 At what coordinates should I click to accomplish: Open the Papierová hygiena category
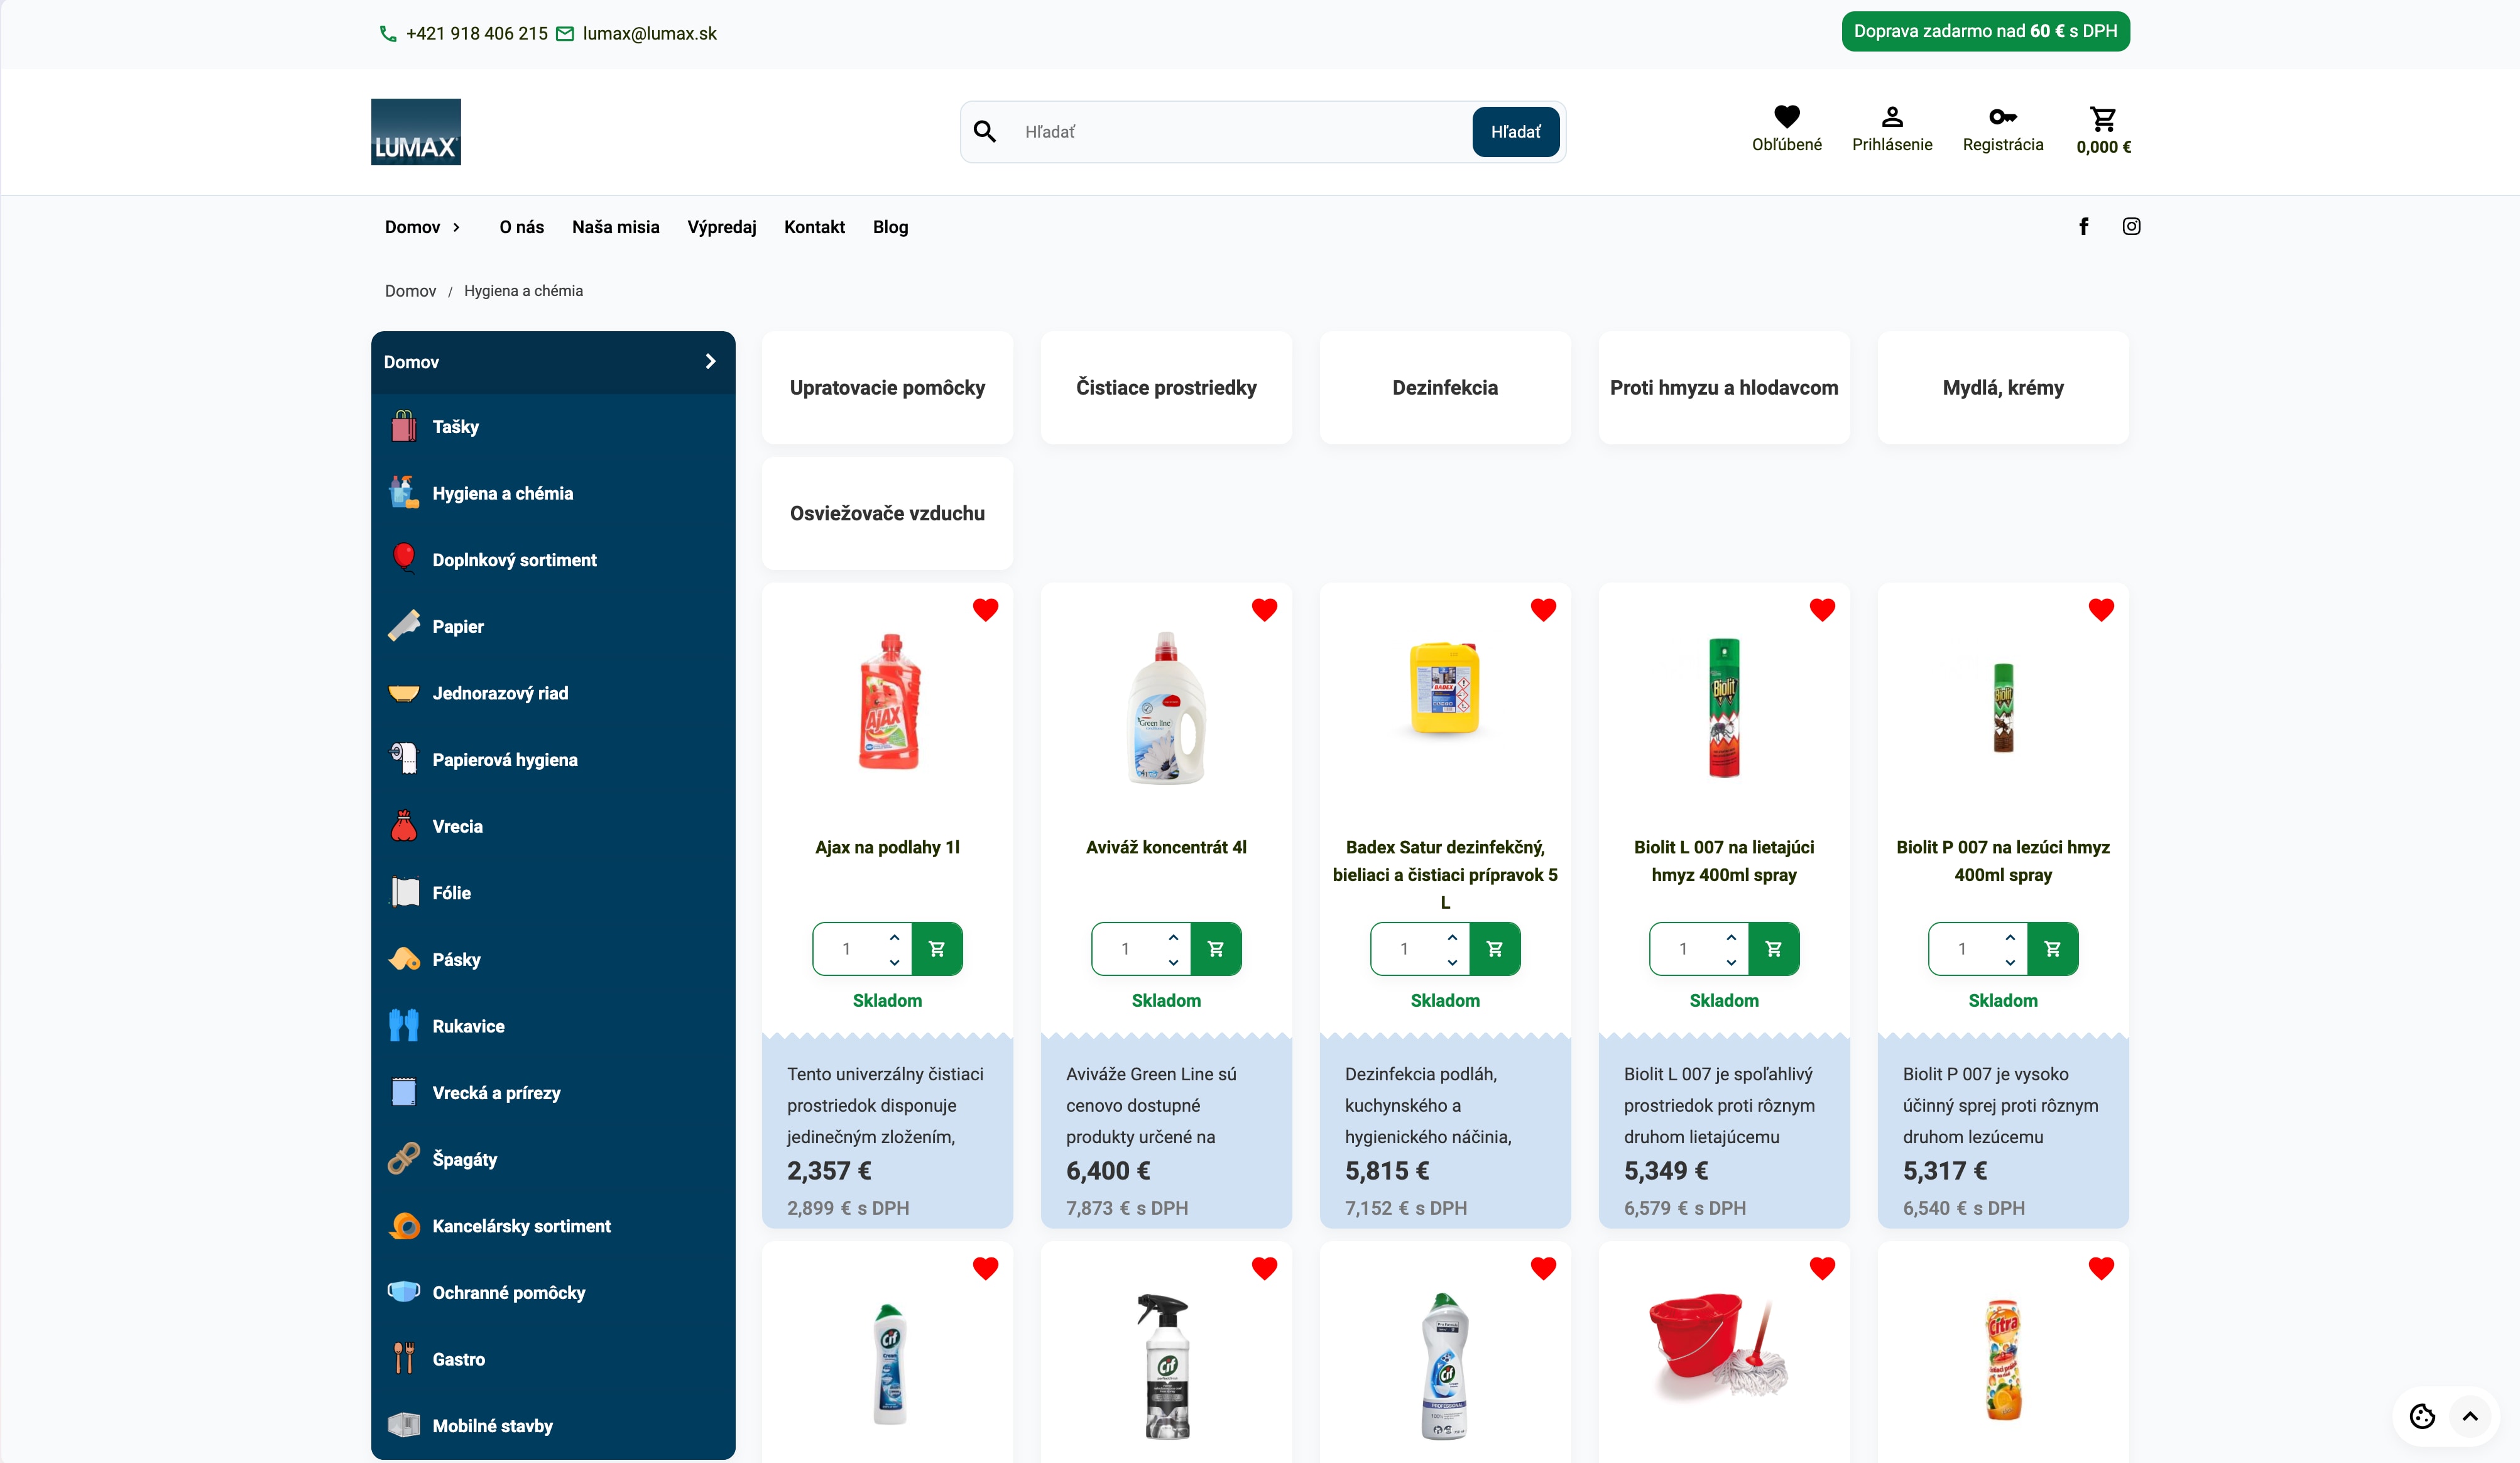point(553,760)
